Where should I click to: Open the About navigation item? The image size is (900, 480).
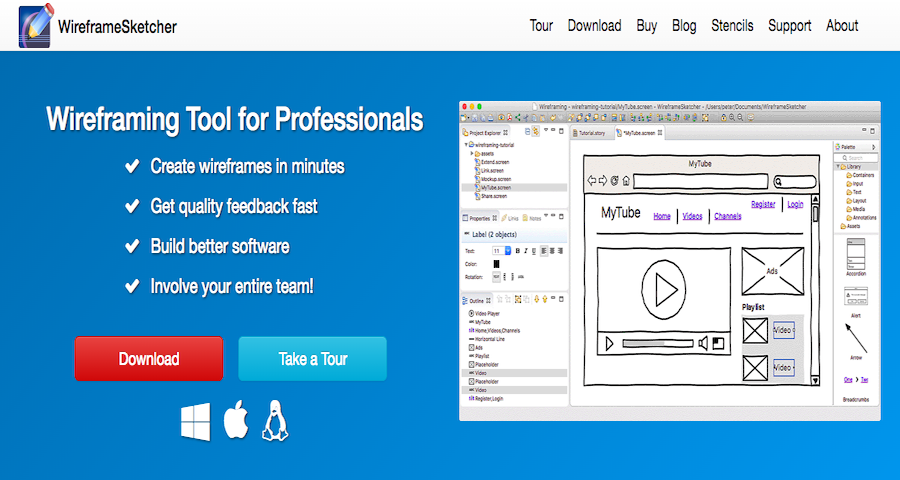point(842,26)
